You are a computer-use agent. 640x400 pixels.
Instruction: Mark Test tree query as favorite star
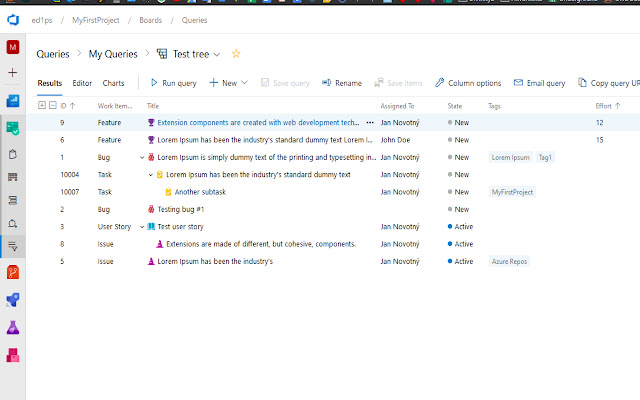click(236, 53)
